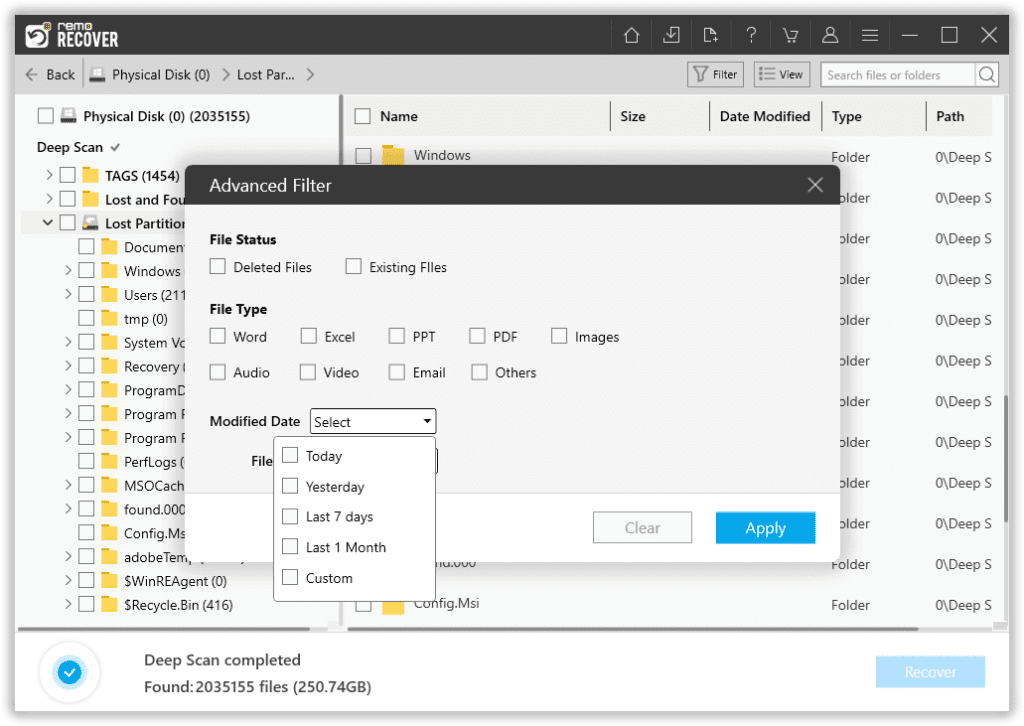1024x726 pixels.
Task: Open the user account icon
Action: 830,34
